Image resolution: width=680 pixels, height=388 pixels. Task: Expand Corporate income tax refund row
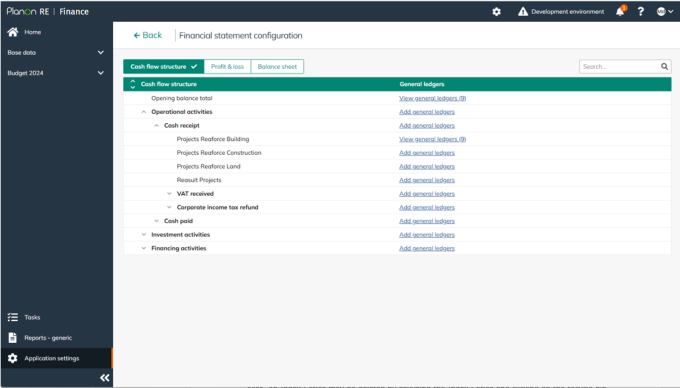(169, 207)
